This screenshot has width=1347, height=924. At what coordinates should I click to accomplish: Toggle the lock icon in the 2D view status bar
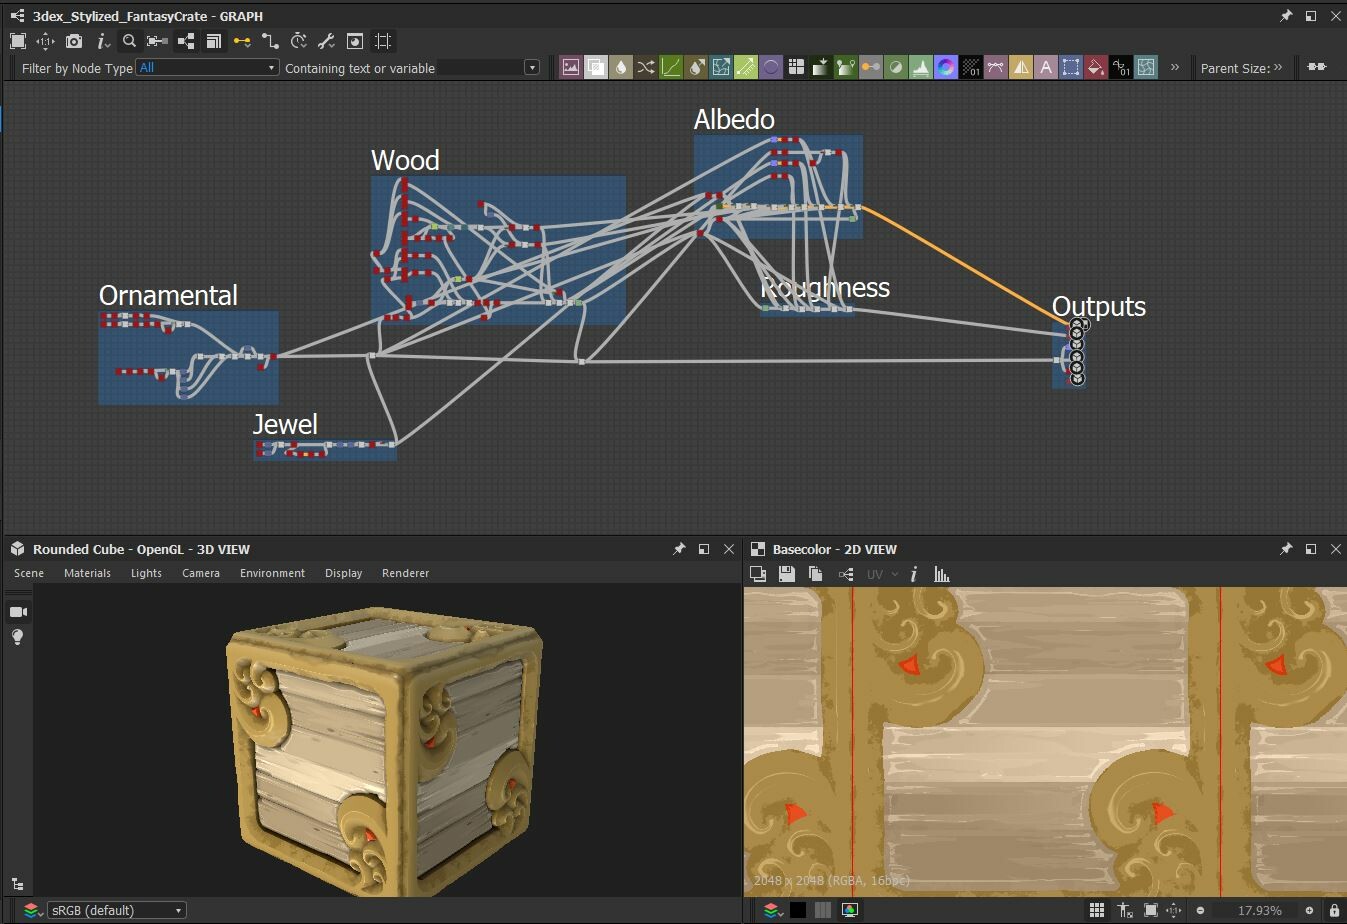pos(1336,910)
